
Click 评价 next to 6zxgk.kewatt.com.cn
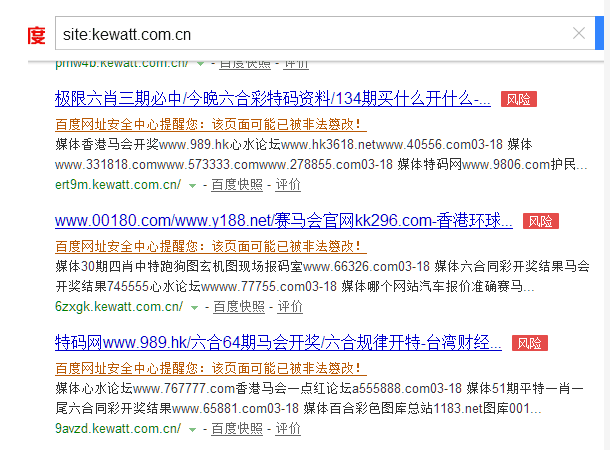[x=289, y=307]
